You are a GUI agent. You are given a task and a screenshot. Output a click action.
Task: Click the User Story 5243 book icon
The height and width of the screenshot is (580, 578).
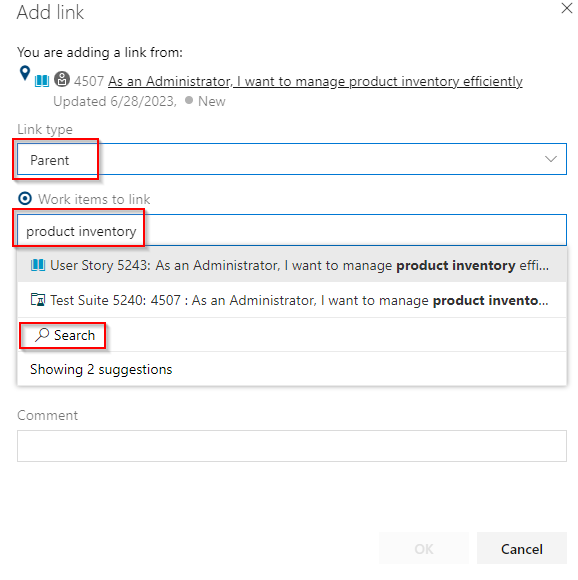pos(38,265)
